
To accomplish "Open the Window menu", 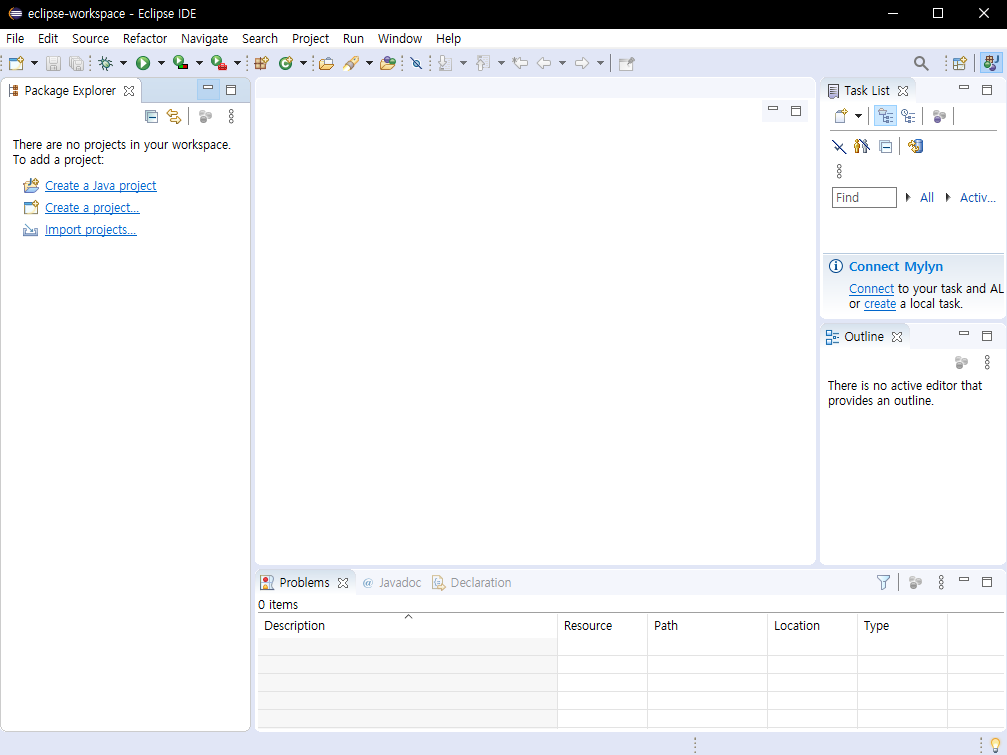I will (x=399, y=39).
